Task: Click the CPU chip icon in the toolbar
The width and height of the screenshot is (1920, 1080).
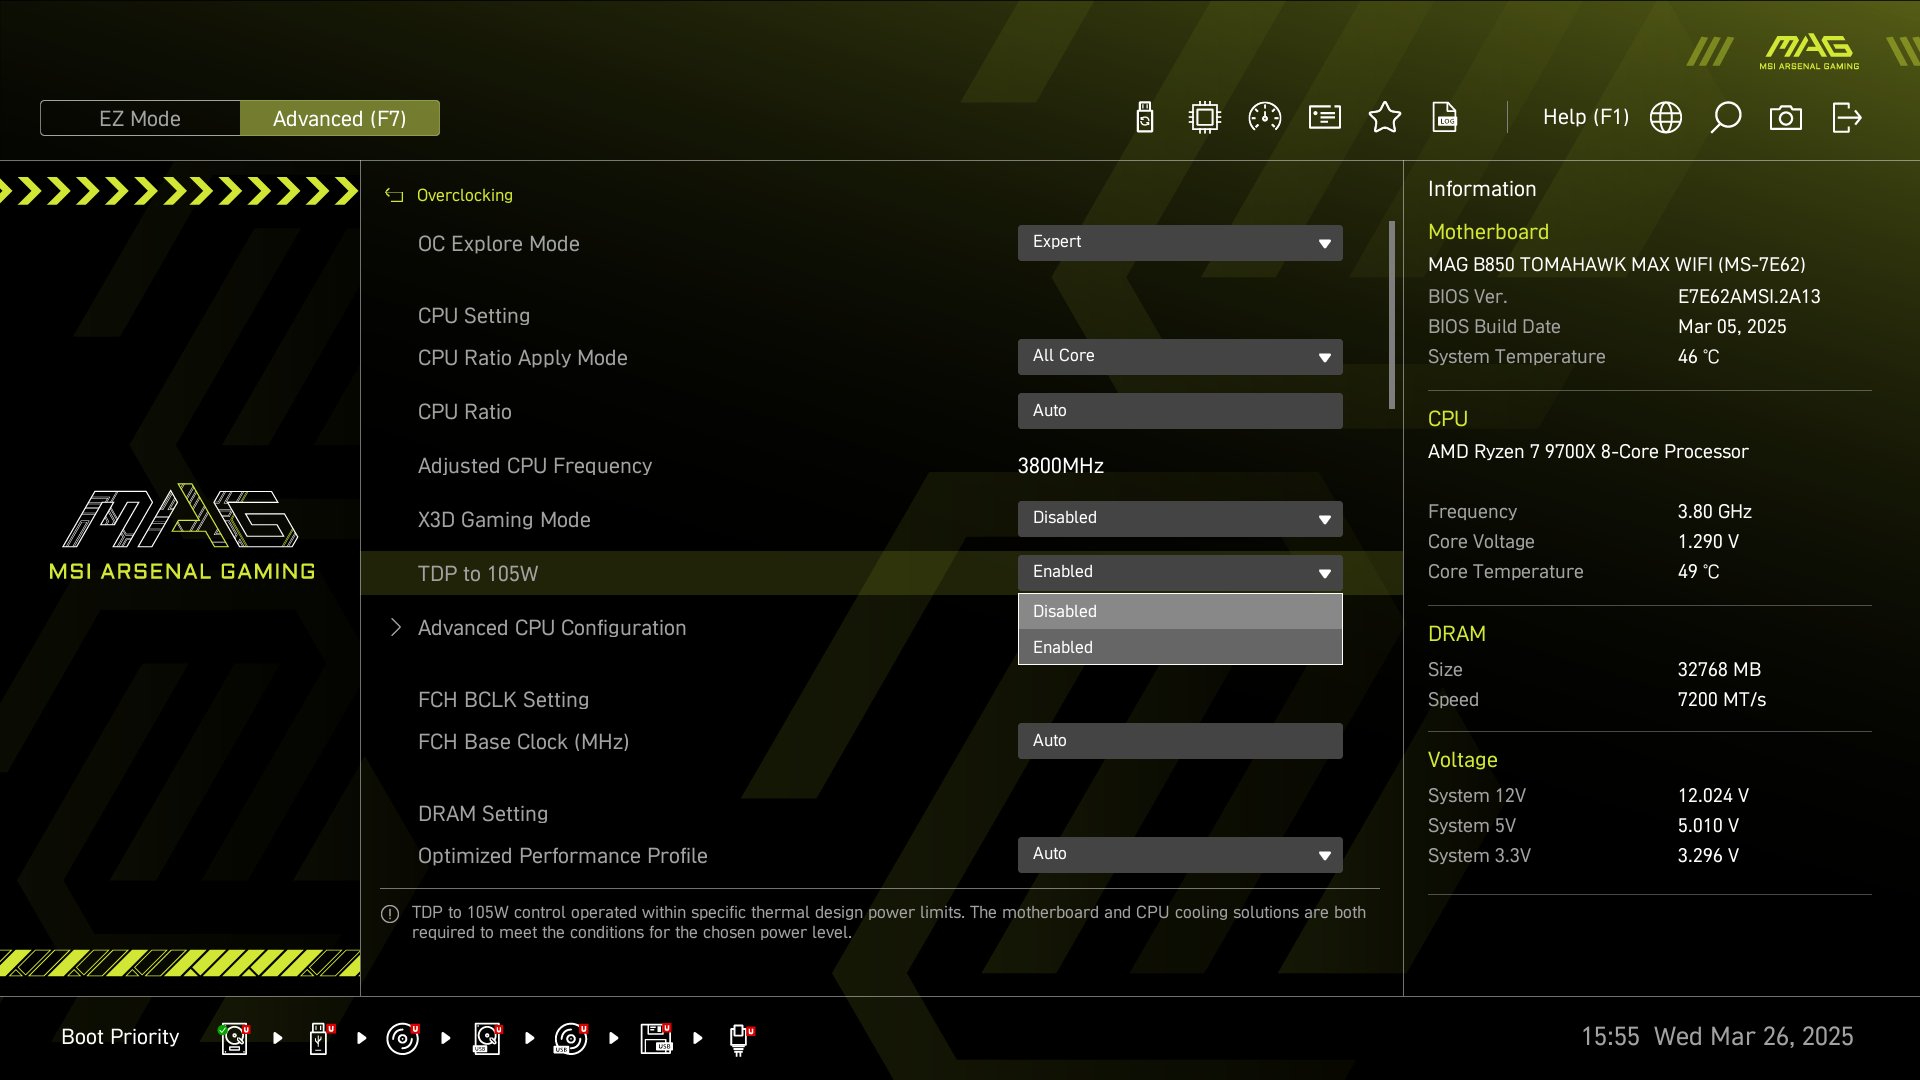Action: tap(1205, 118)
